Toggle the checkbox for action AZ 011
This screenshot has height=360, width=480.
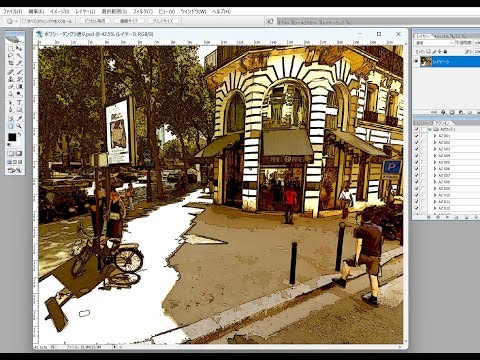coord(416,202)
